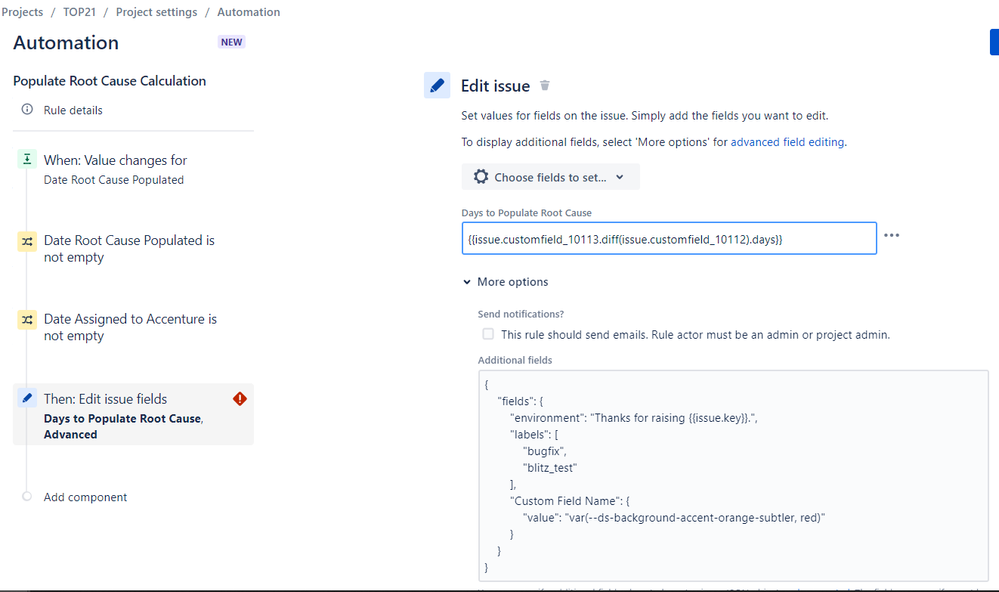Image resolution: width=999 pixels, height=592 pixels.
Task: Open Rule details
Action: click(73, 110)
